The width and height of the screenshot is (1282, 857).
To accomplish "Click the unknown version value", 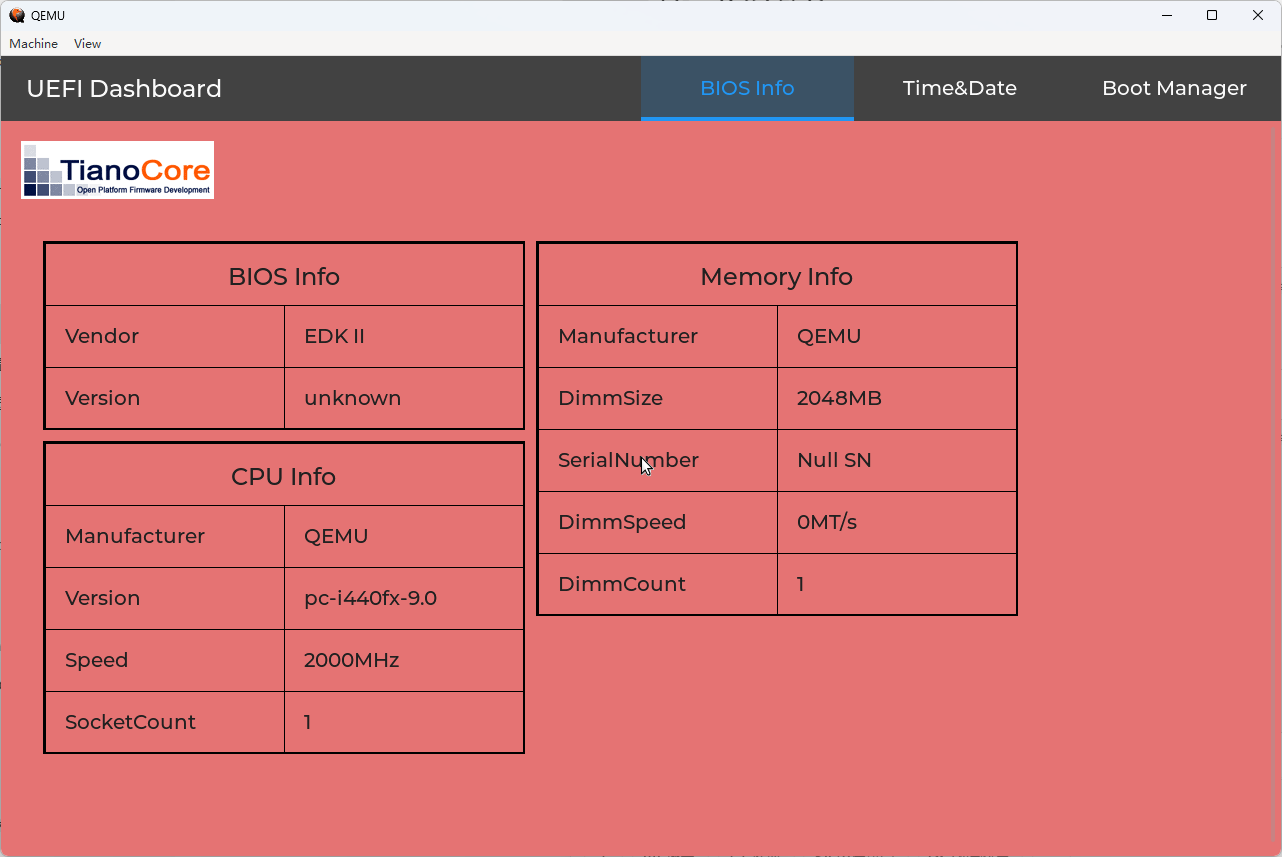I will [x=353, y=398].
